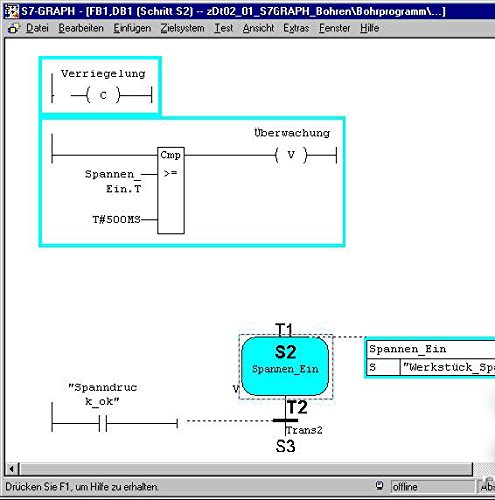The image size is (495, 500).
Task: Open the Test menu
Action: [x=224, y=28]
